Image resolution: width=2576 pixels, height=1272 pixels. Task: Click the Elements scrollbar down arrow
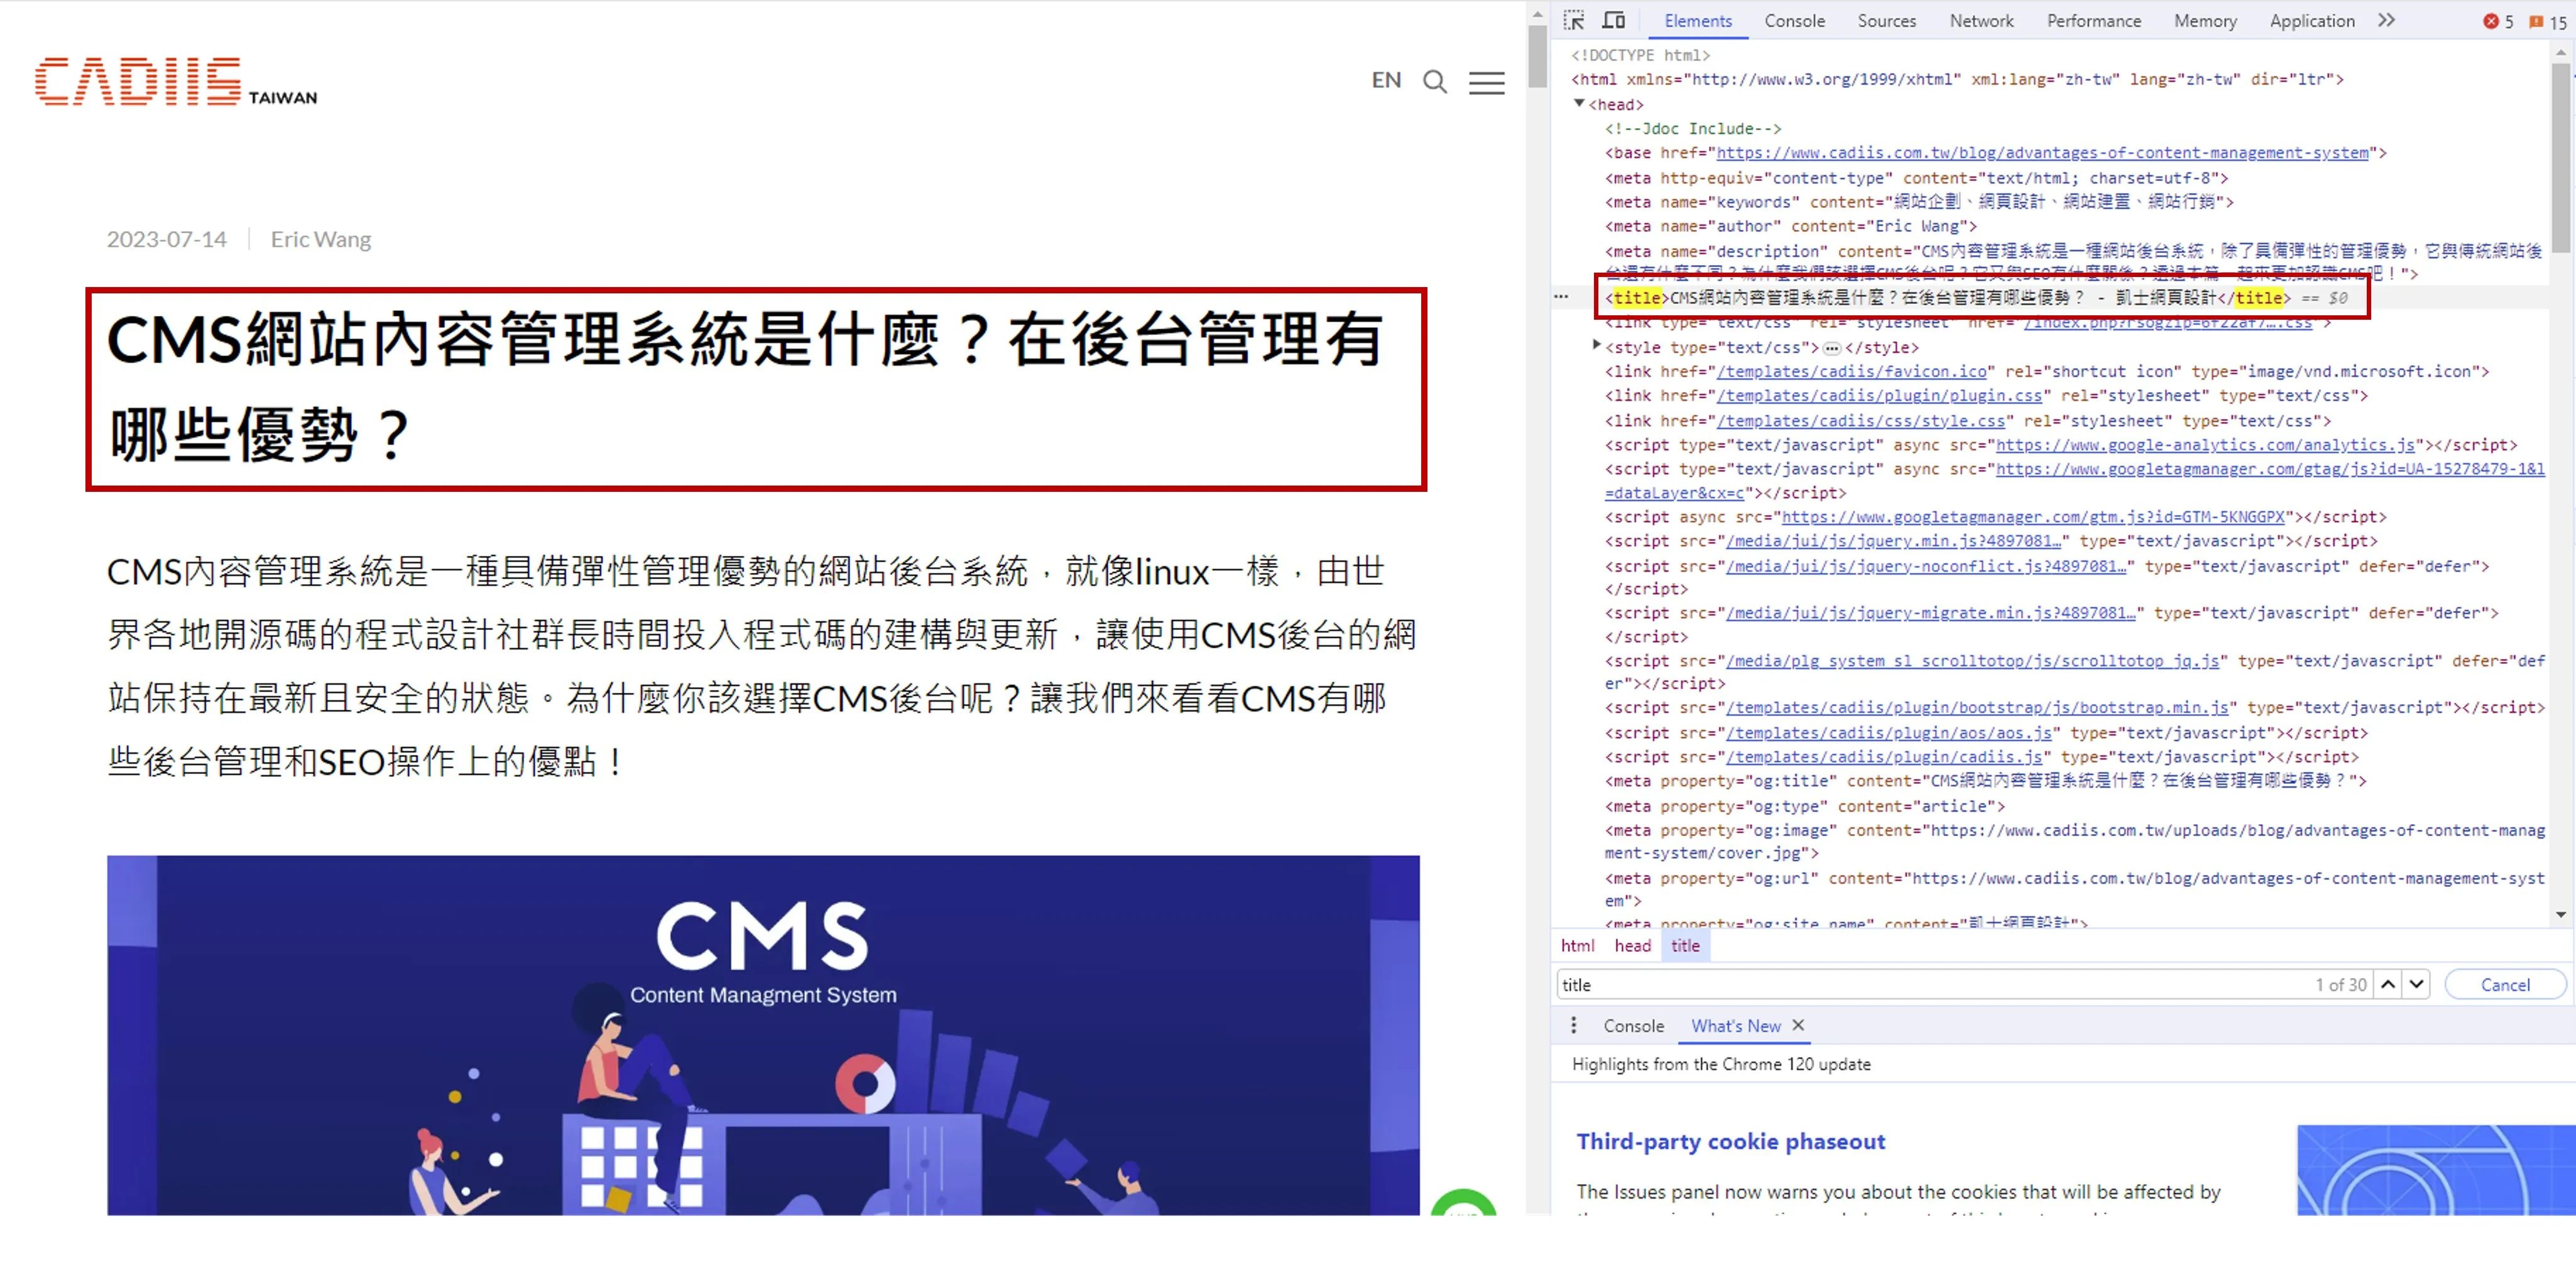(x=2561, y=914)
